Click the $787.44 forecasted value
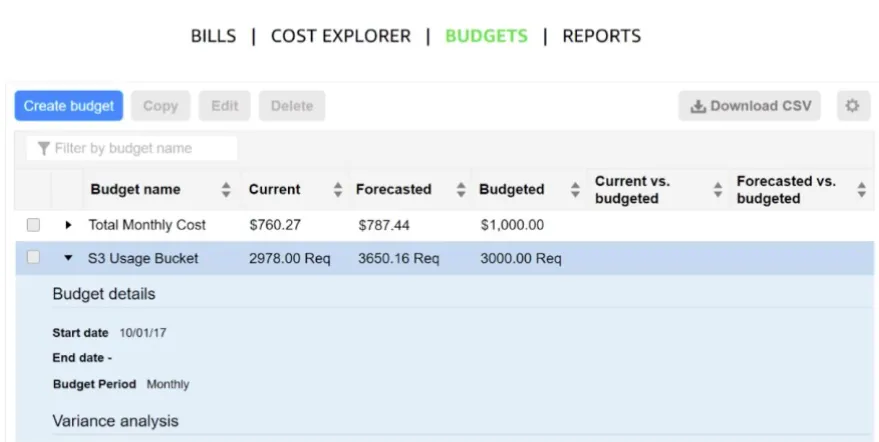 tap(384, 225)
